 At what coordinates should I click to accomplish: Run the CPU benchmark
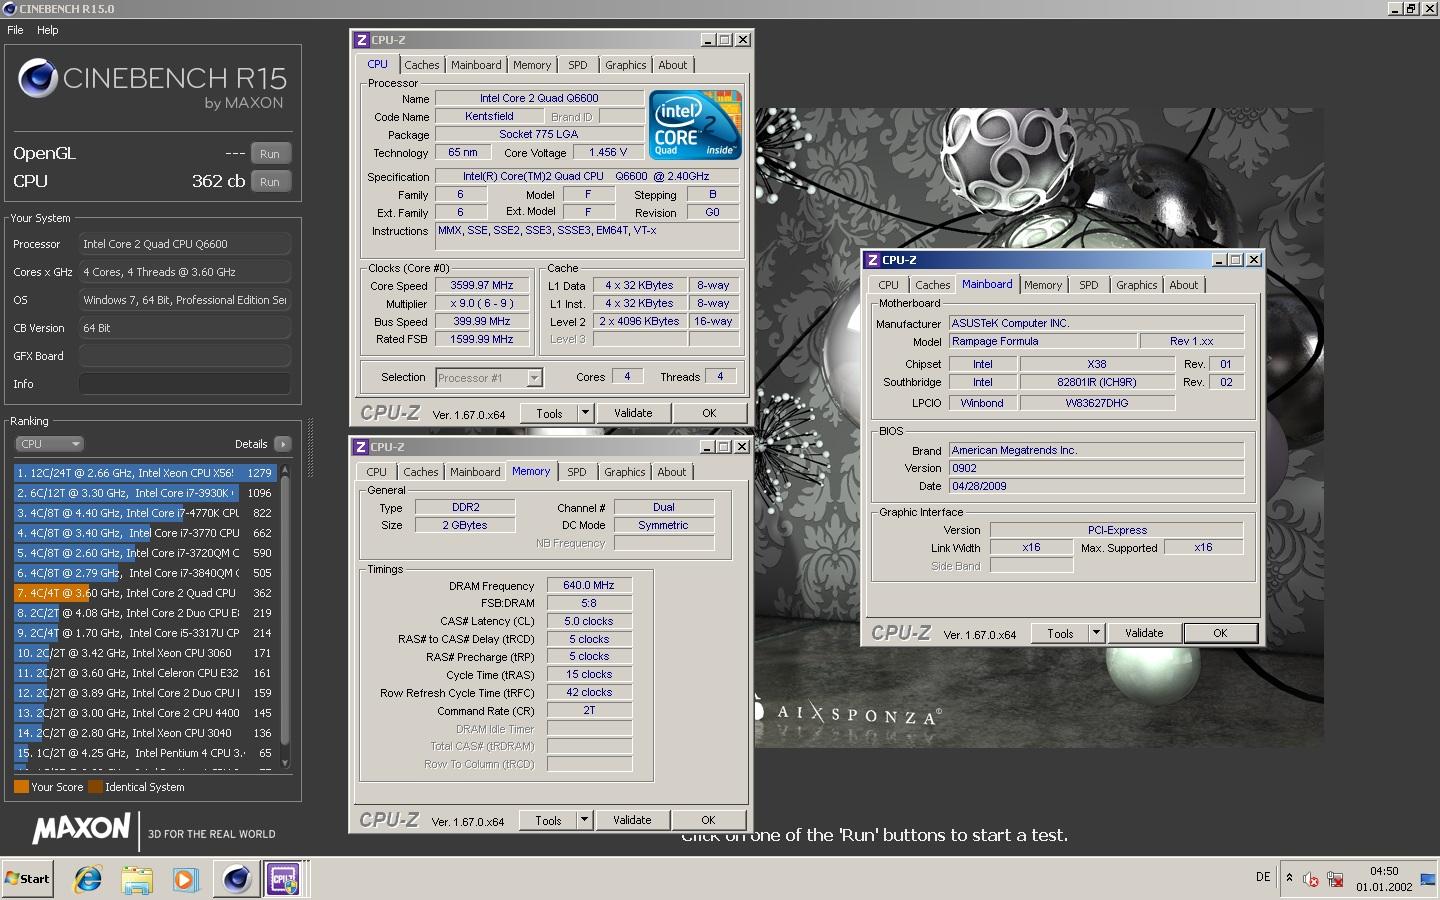[270, 182]
